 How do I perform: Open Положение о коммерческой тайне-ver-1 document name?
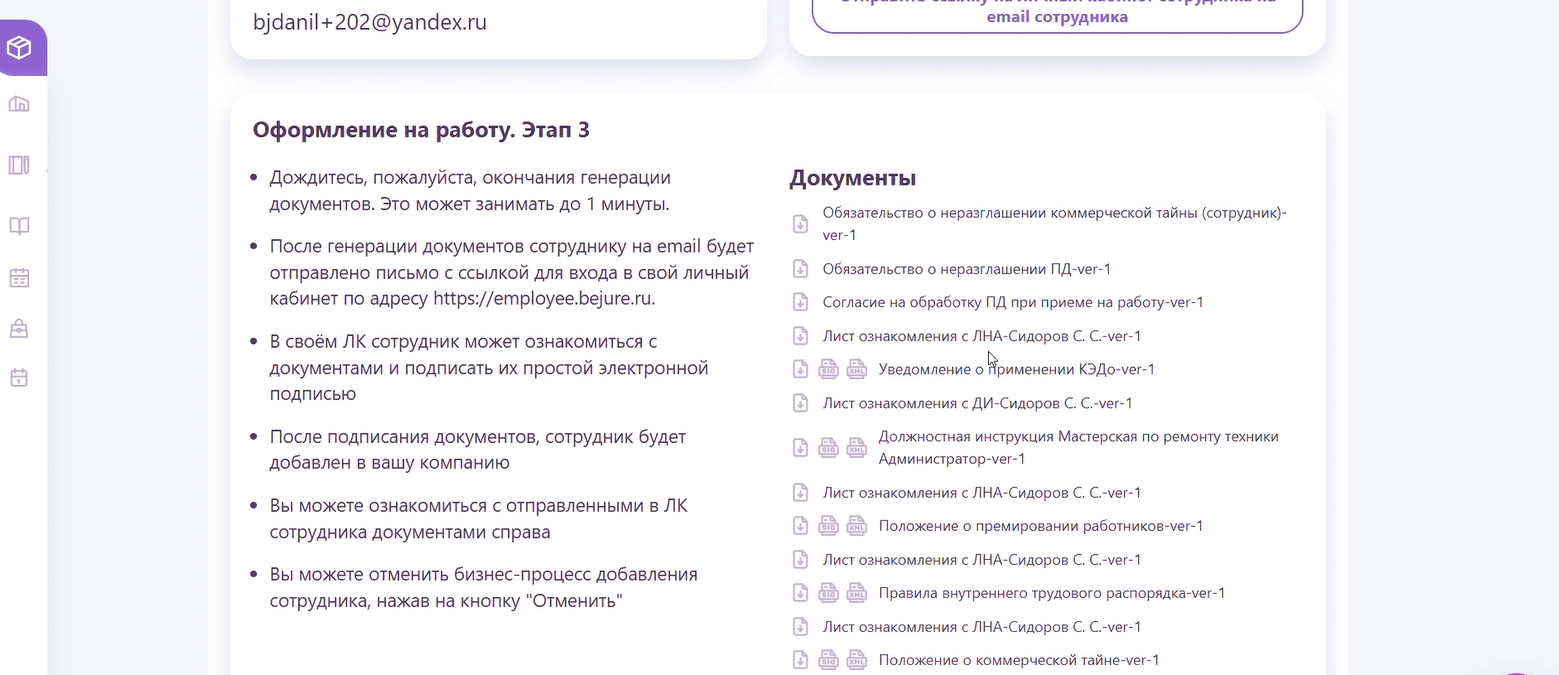pos(1019,660)
